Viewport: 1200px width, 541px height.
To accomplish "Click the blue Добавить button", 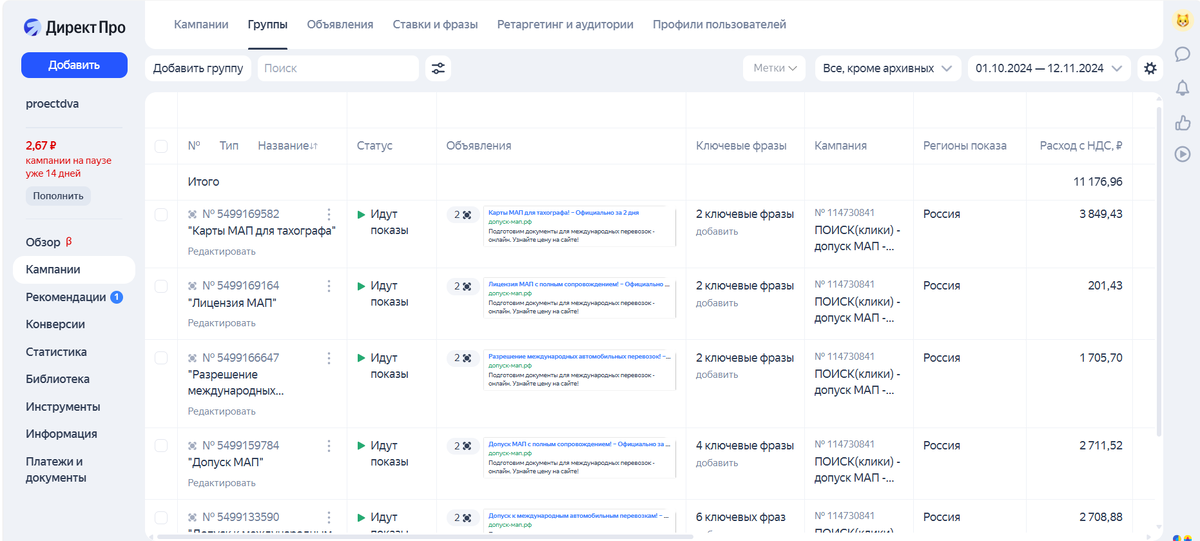I will tap(74, 65).
